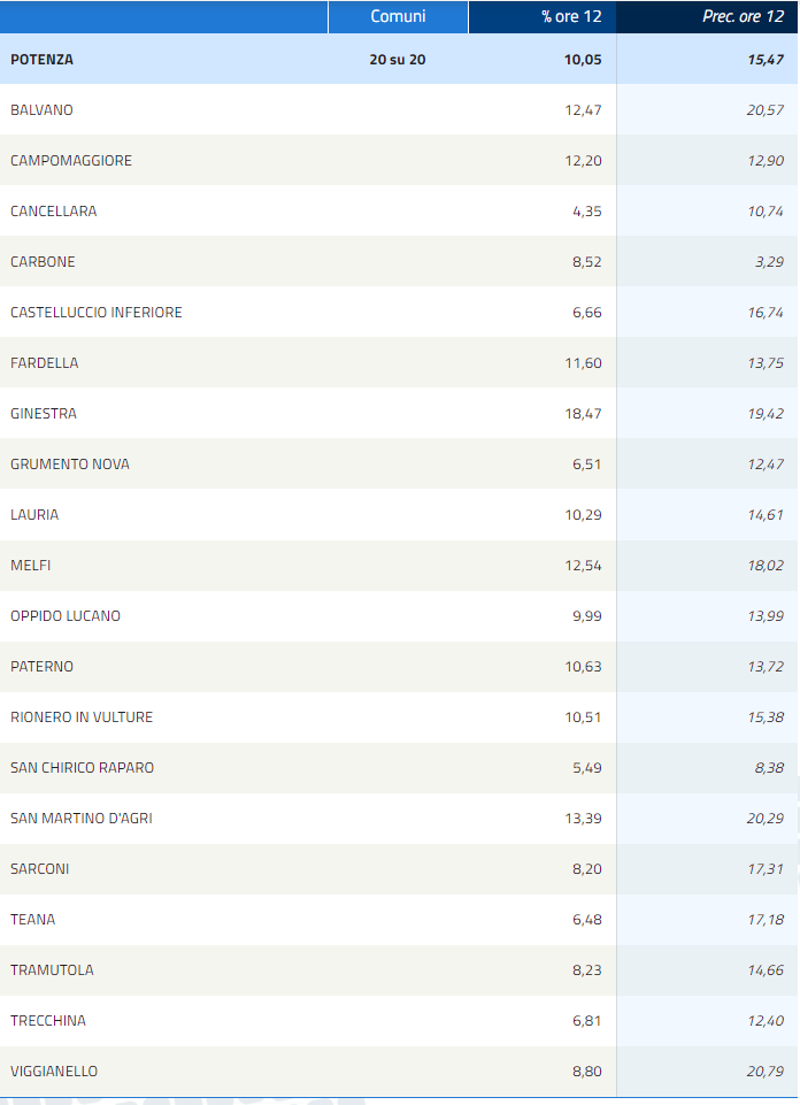800x1105 pixels.
Task: Open GRUMENTO NOVA turnout details
Action: 399,464
